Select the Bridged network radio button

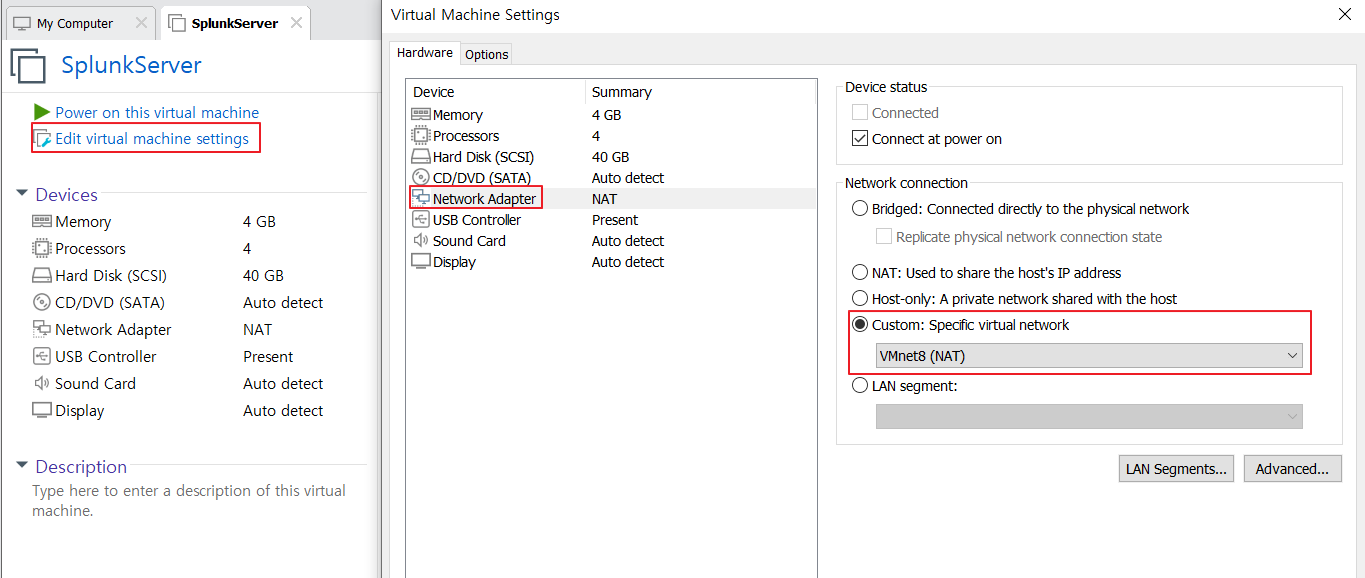point(860,209)
